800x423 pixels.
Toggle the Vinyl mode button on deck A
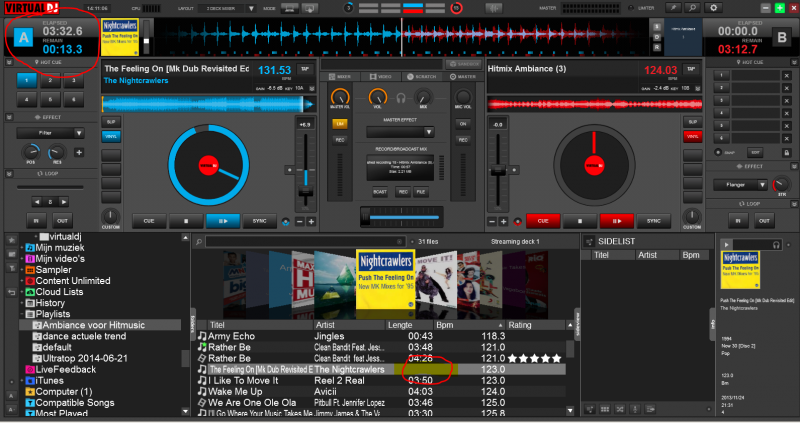point(111,136)
